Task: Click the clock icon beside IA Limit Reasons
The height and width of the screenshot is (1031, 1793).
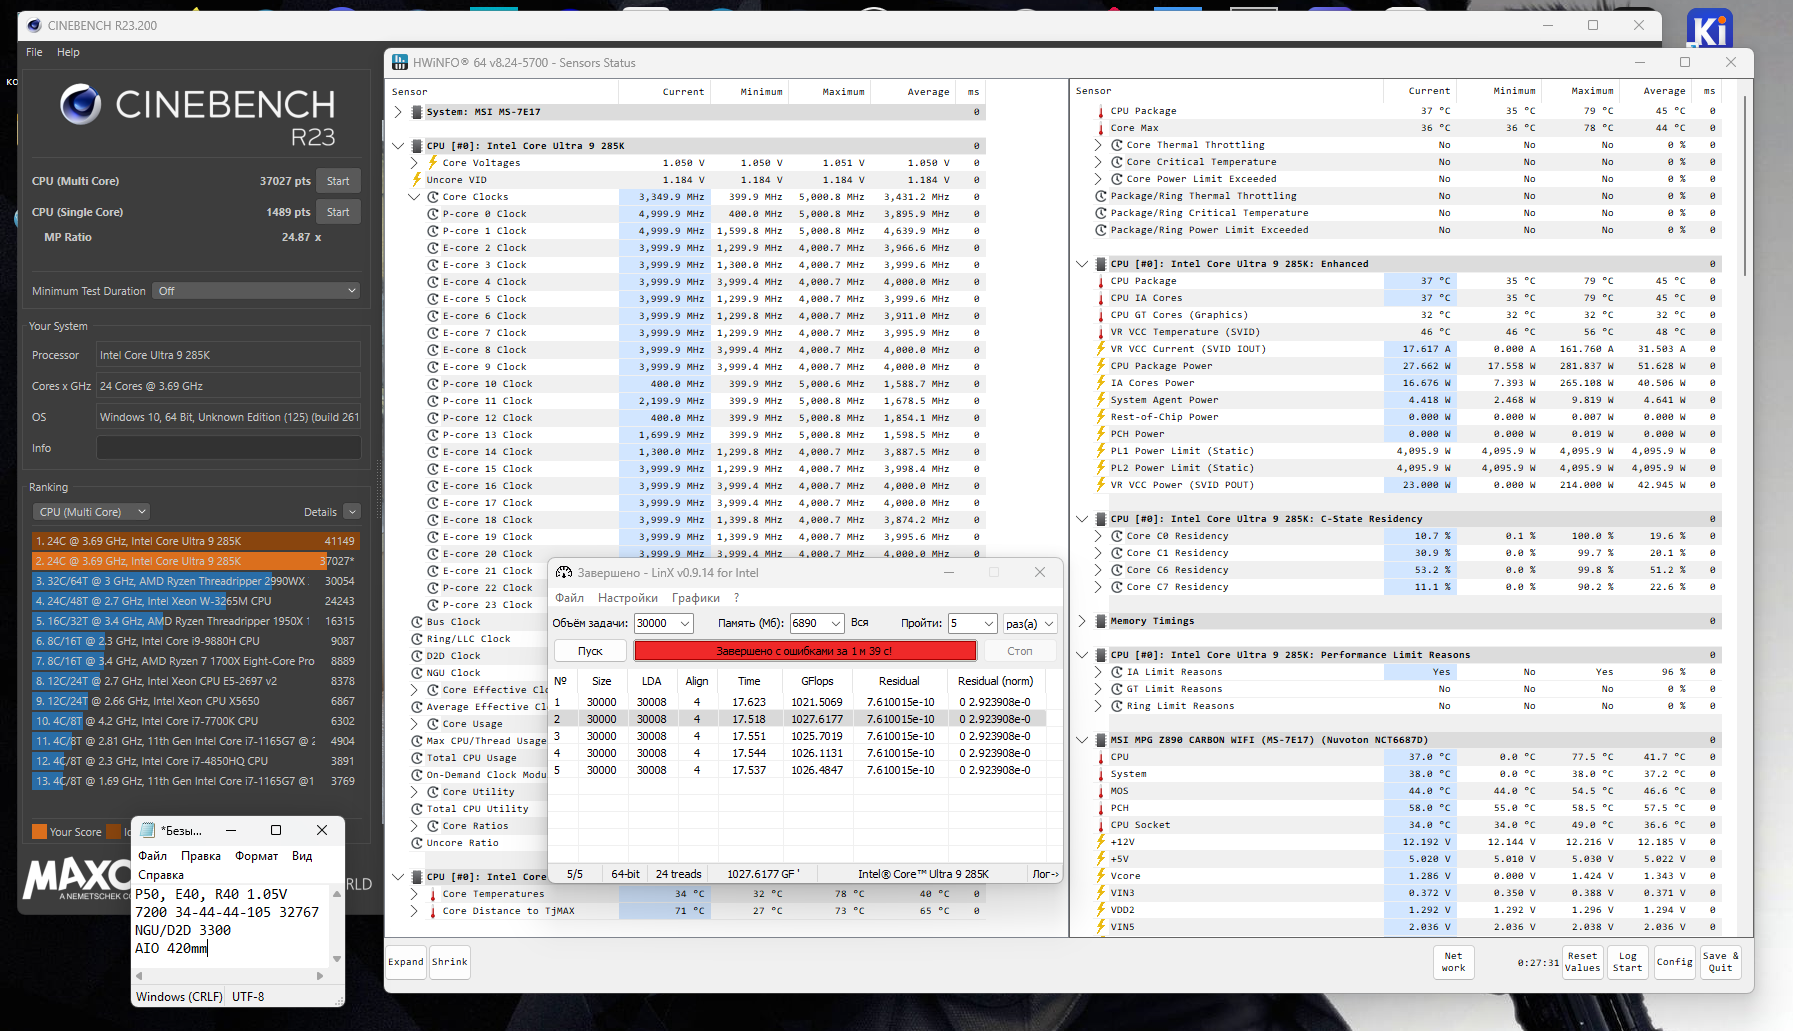Action: point(1117,671)
